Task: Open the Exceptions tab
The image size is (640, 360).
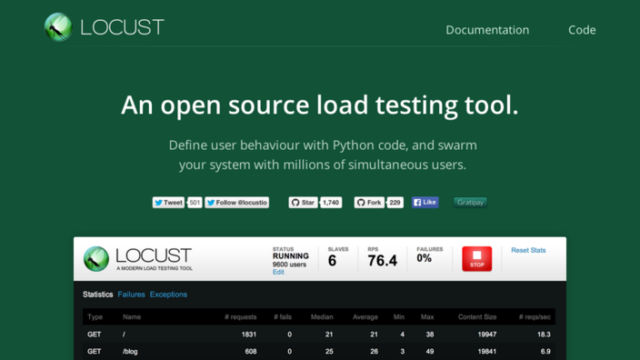Action: [x=168, y=294]
